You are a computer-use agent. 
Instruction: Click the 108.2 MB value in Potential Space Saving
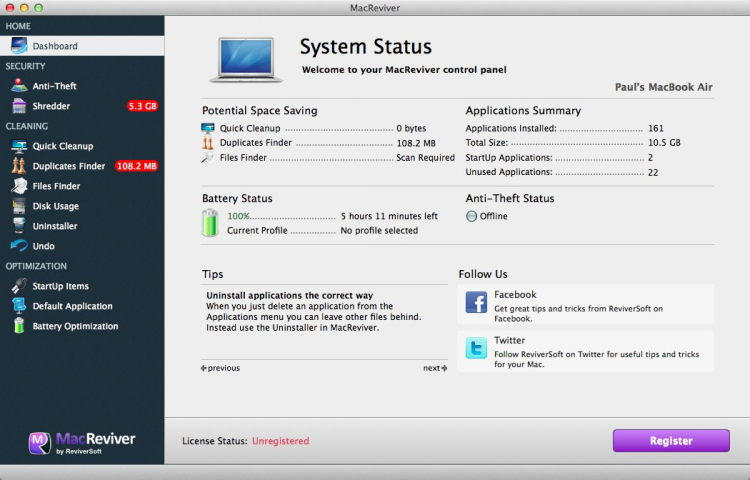pyautogui.click(x=416, y=143)
